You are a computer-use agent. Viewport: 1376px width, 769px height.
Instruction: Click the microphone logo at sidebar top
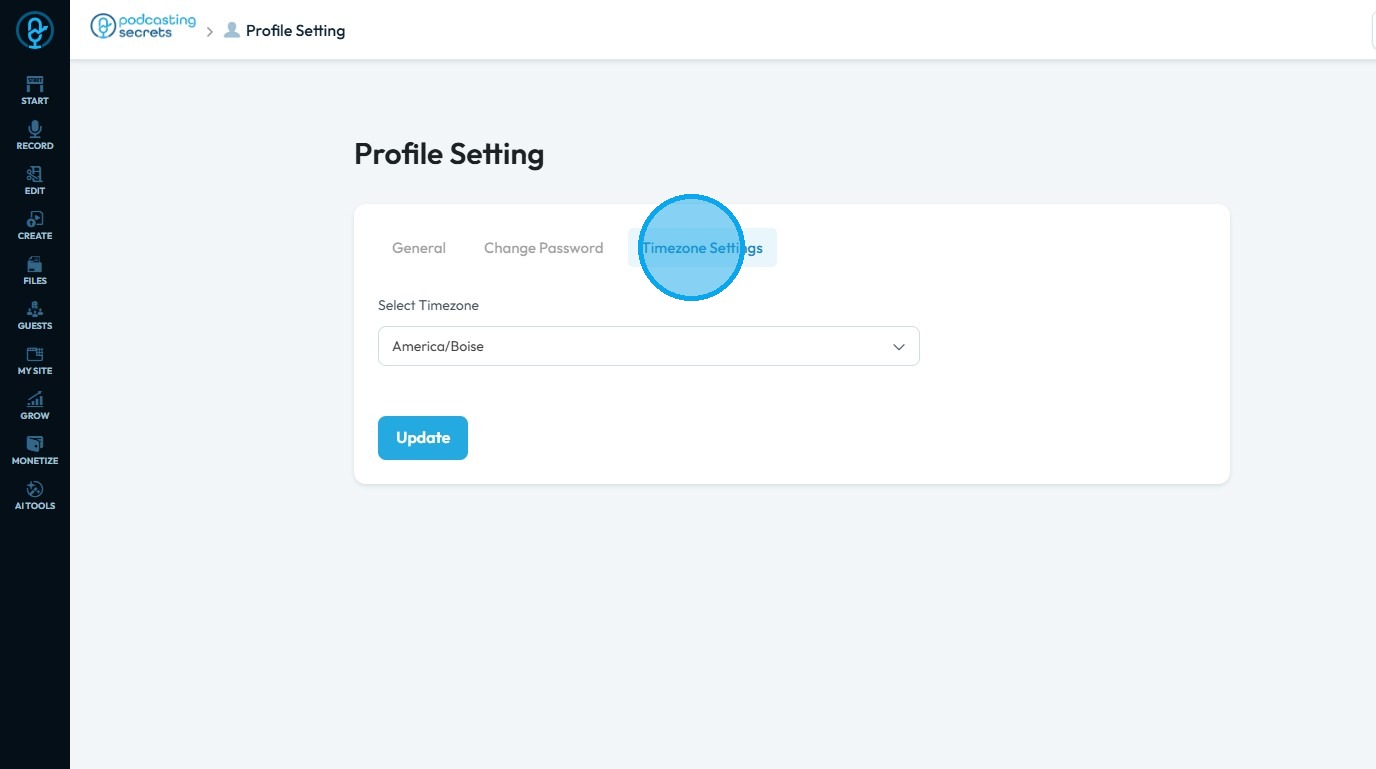[35, 31]
